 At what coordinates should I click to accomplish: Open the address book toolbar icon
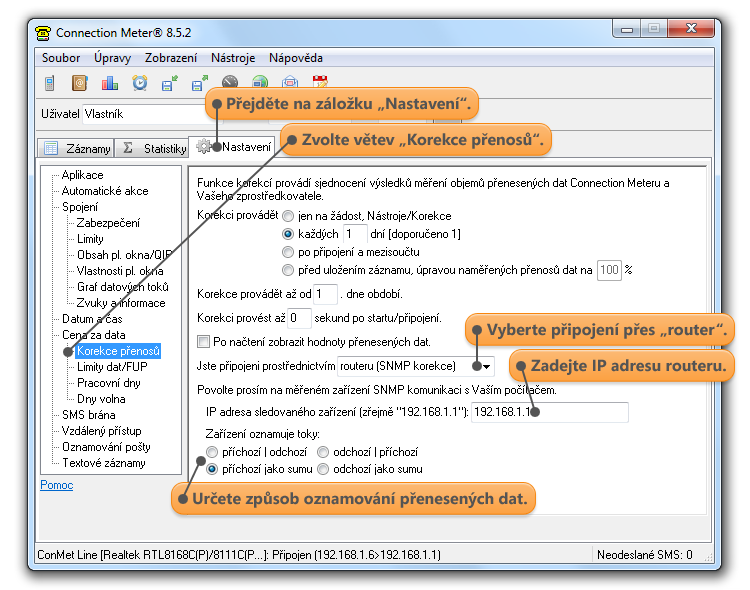pyautogui.click(x=79, y=83)
